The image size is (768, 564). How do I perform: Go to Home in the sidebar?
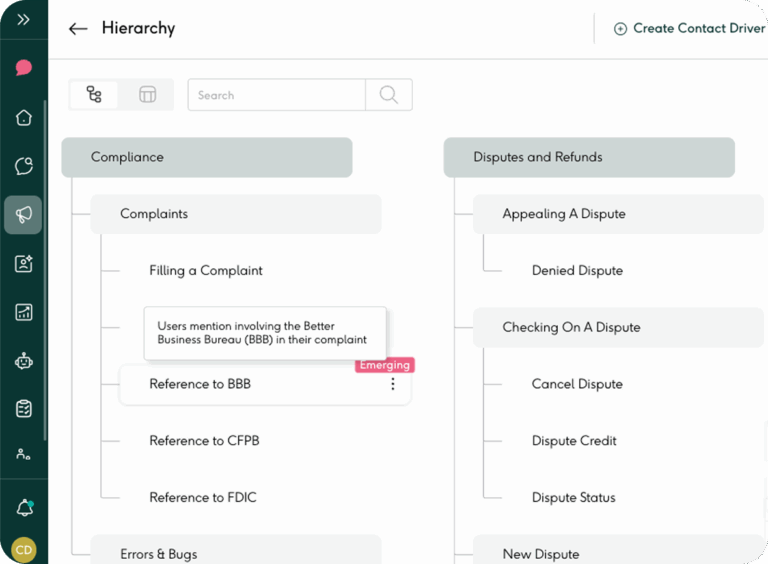23,118
